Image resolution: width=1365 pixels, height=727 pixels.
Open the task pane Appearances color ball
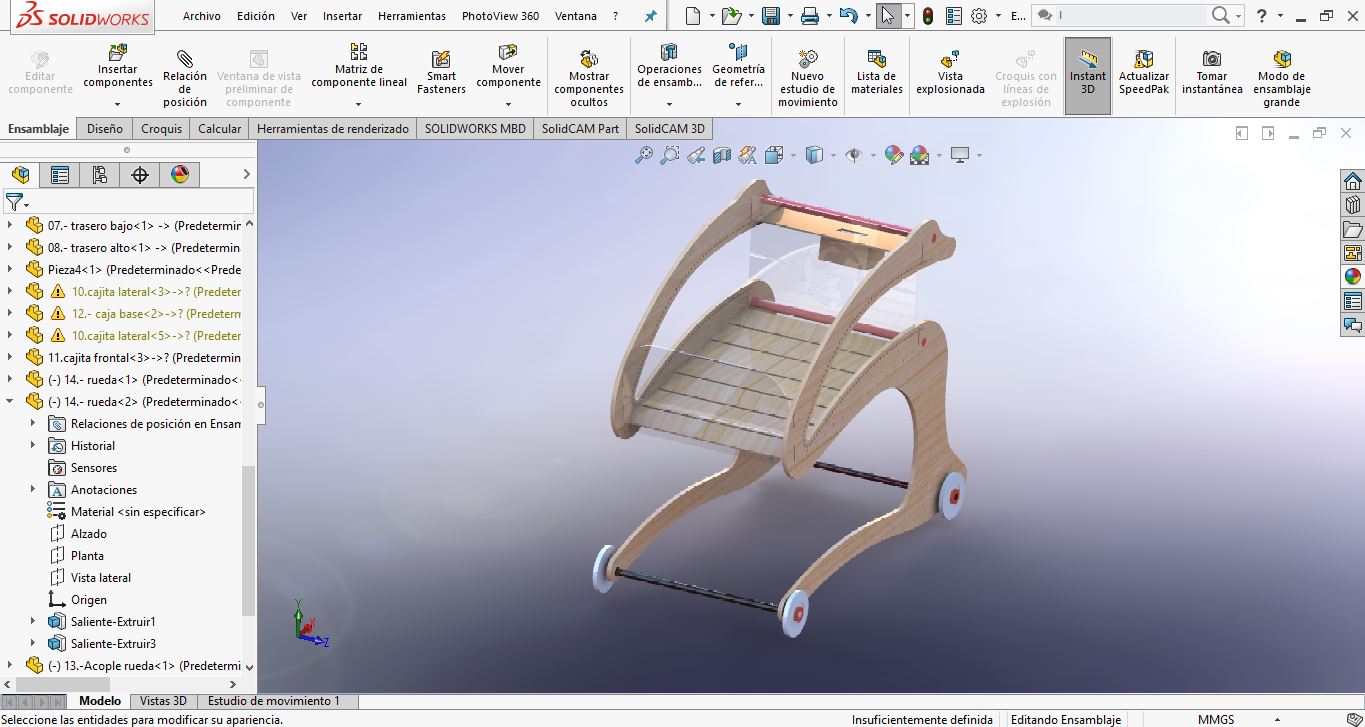[x=1353, y=277]
